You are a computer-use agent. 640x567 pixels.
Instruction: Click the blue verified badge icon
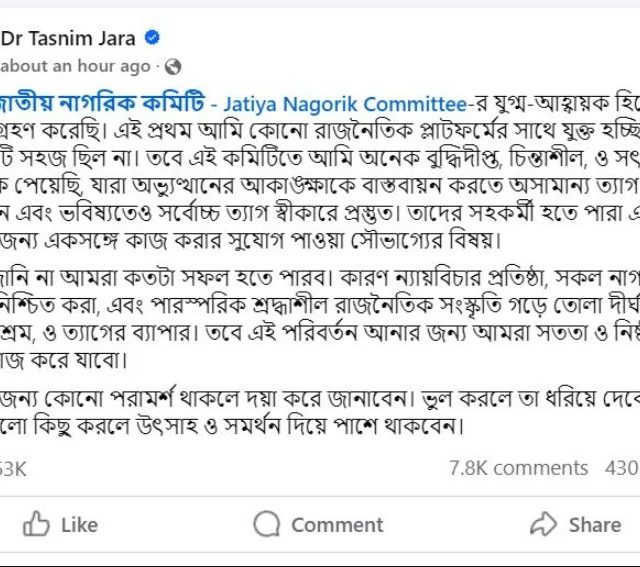[x=152, y=38]
